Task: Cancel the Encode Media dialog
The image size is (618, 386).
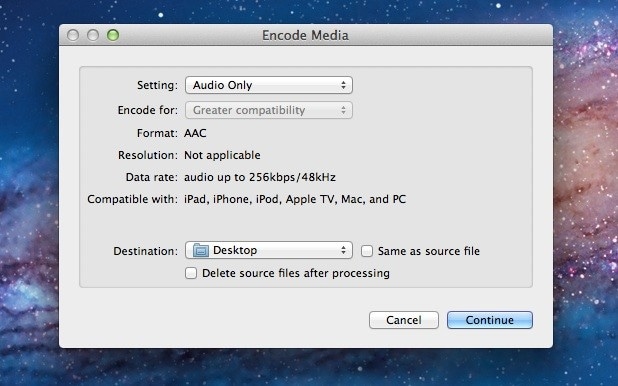Action: 404,320
